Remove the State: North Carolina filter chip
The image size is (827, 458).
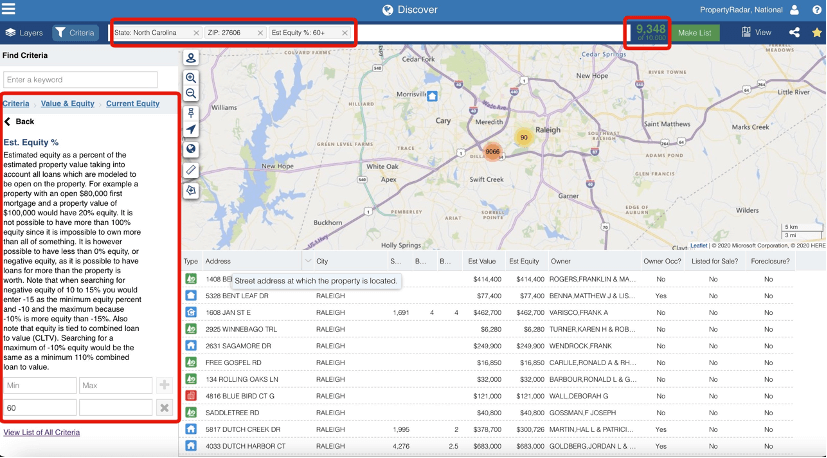click(196, 33)
